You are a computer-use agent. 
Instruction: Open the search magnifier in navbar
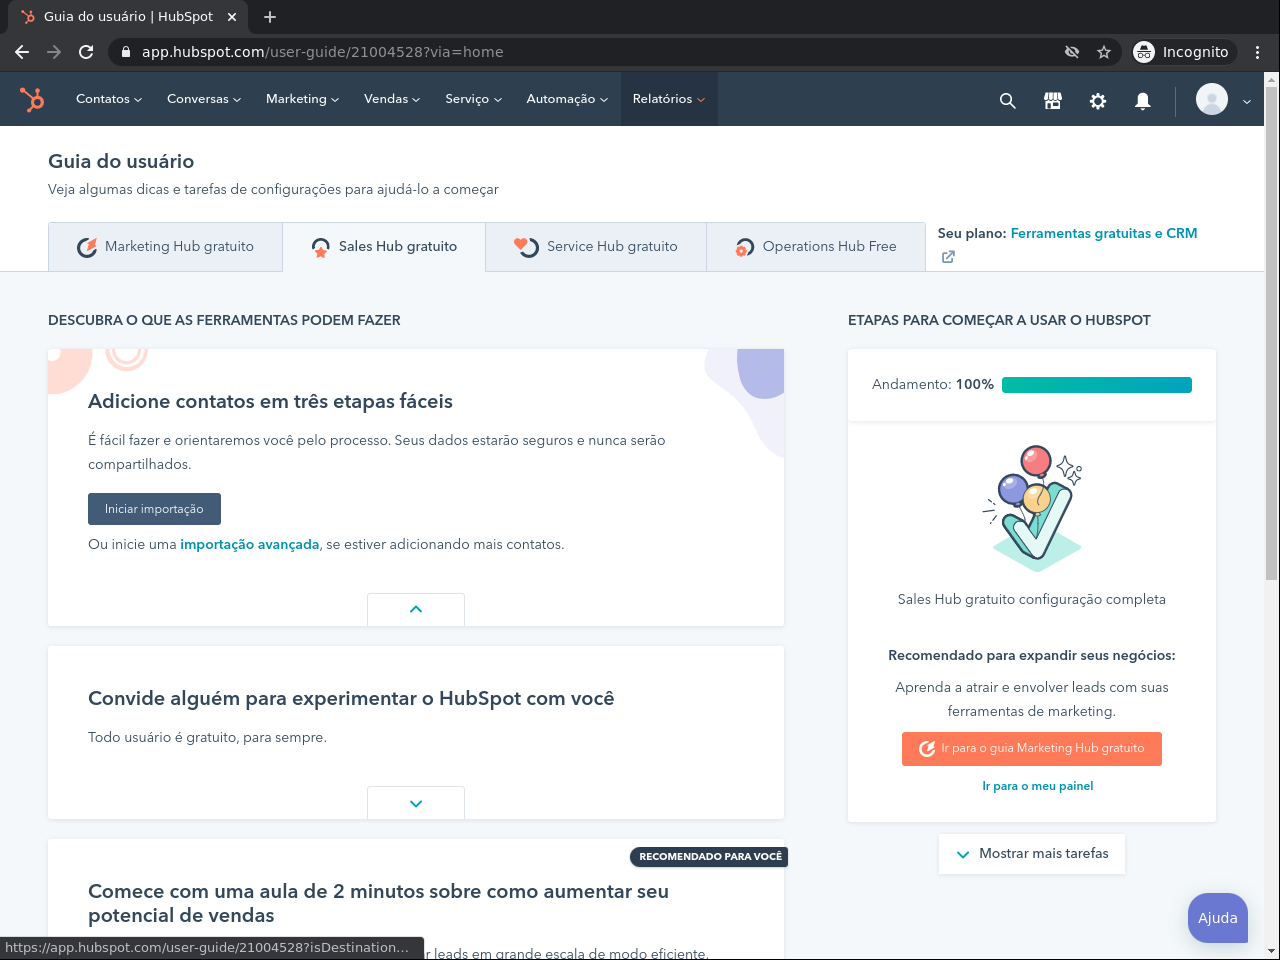tap(1008, 100)
